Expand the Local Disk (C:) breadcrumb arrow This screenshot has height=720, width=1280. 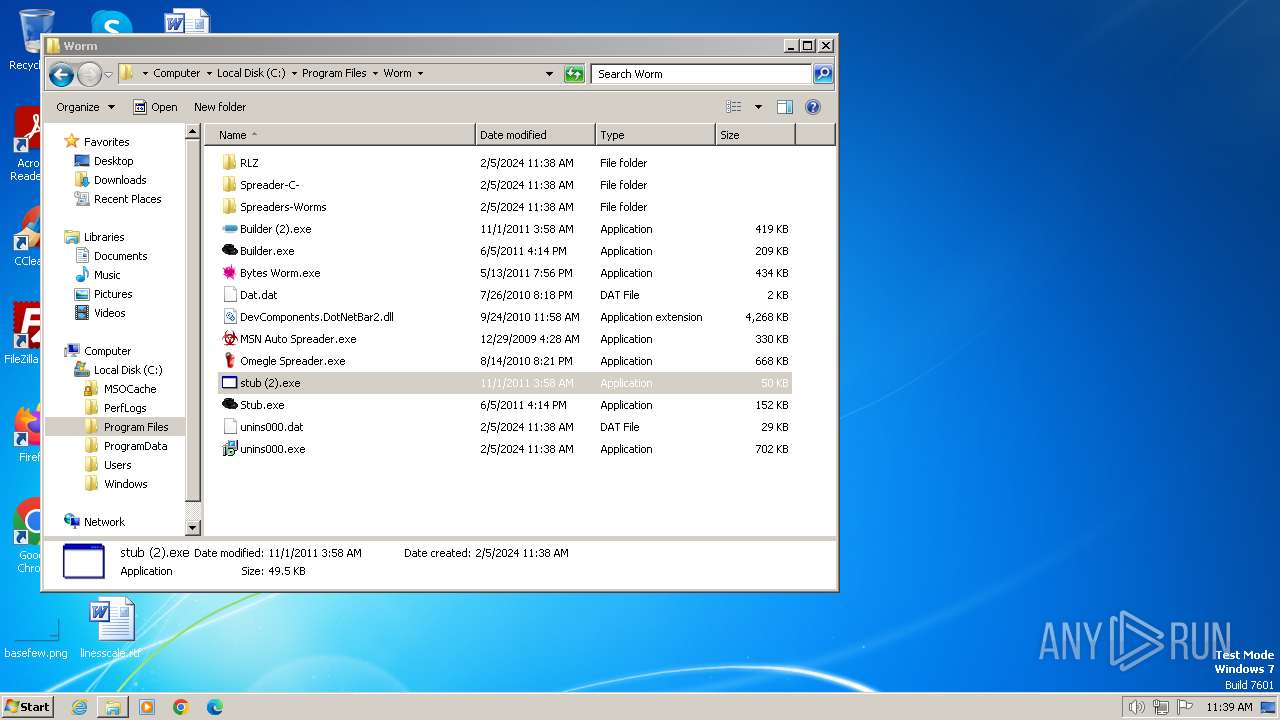tap(293, 74)
